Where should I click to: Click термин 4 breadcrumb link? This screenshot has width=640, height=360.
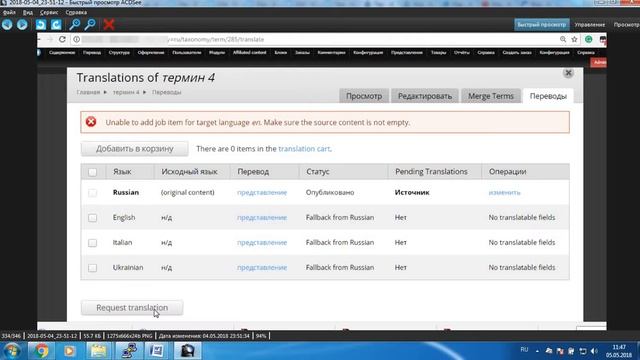tap(126, 92)
